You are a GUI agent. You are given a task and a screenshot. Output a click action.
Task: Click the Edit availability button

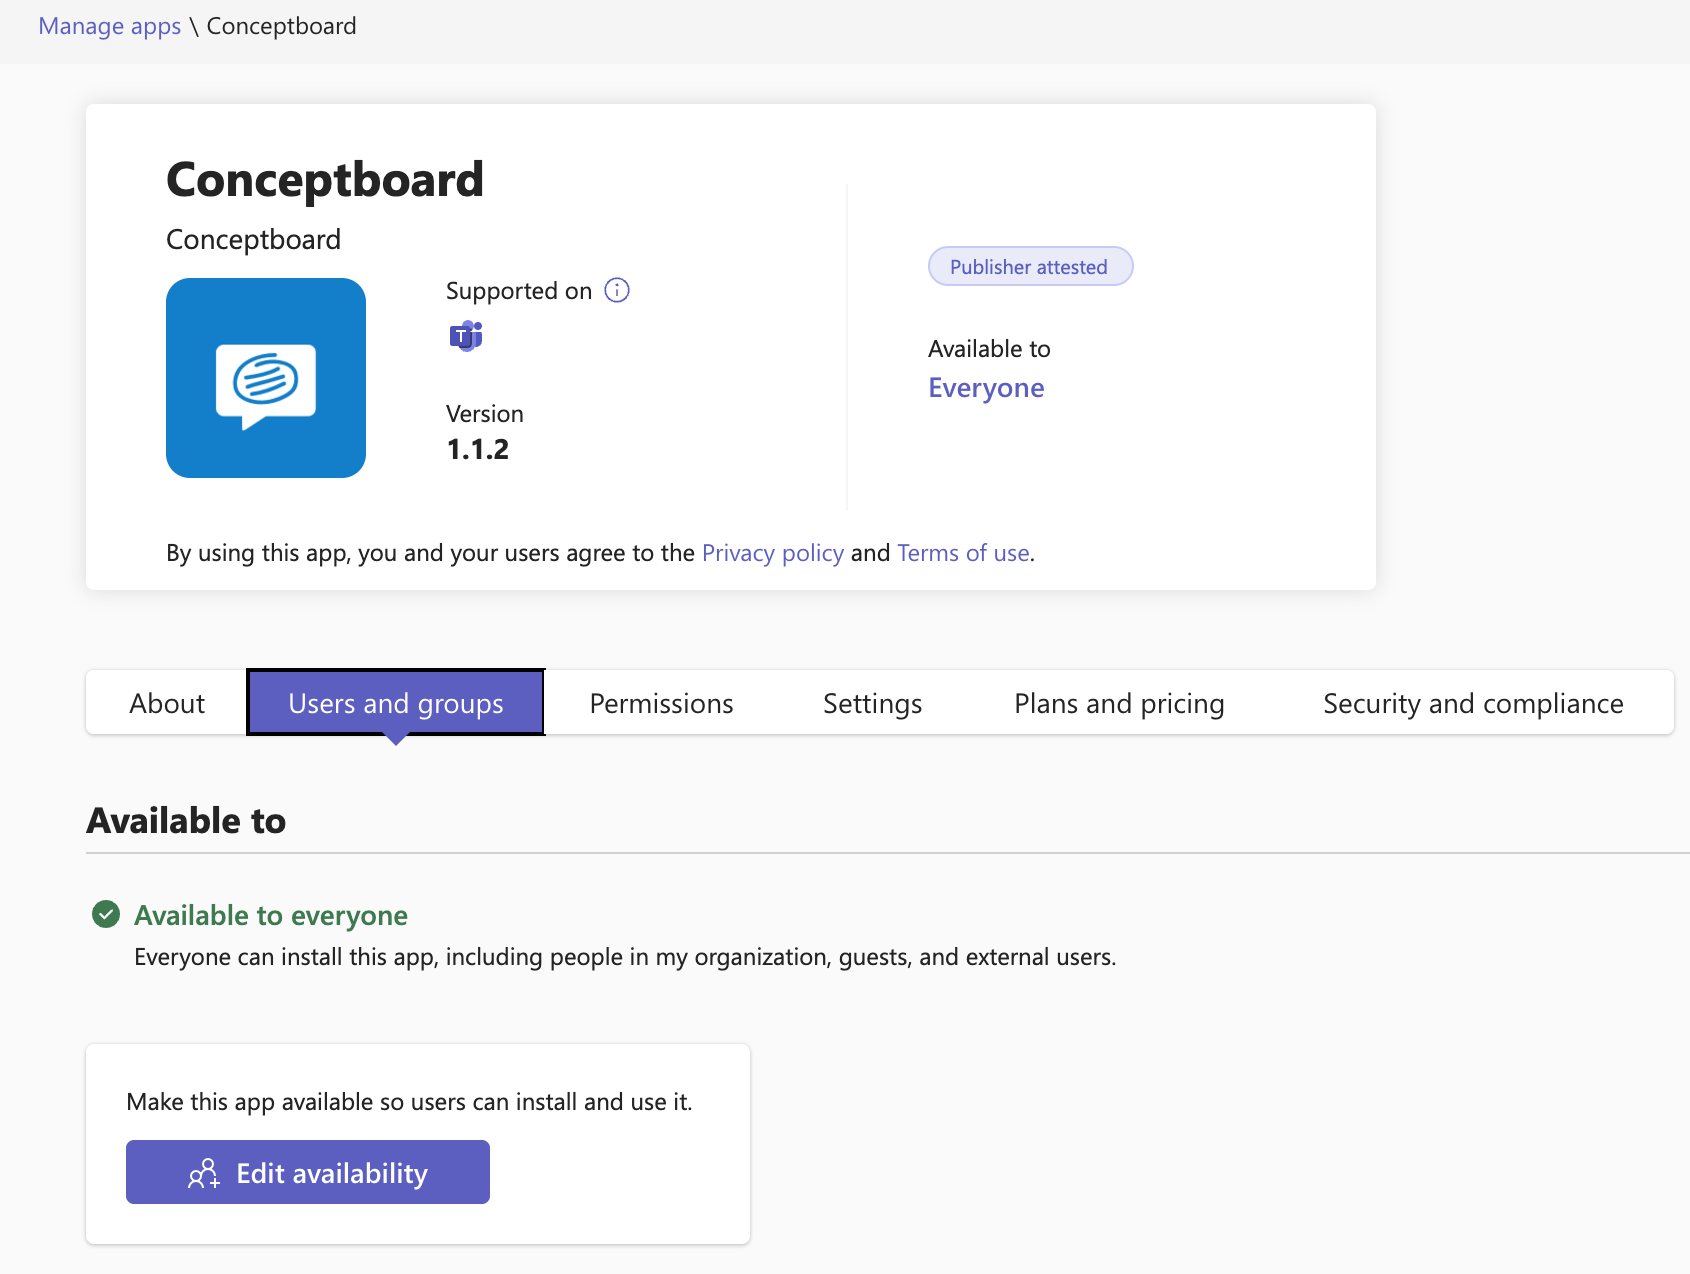(307, 1172)
